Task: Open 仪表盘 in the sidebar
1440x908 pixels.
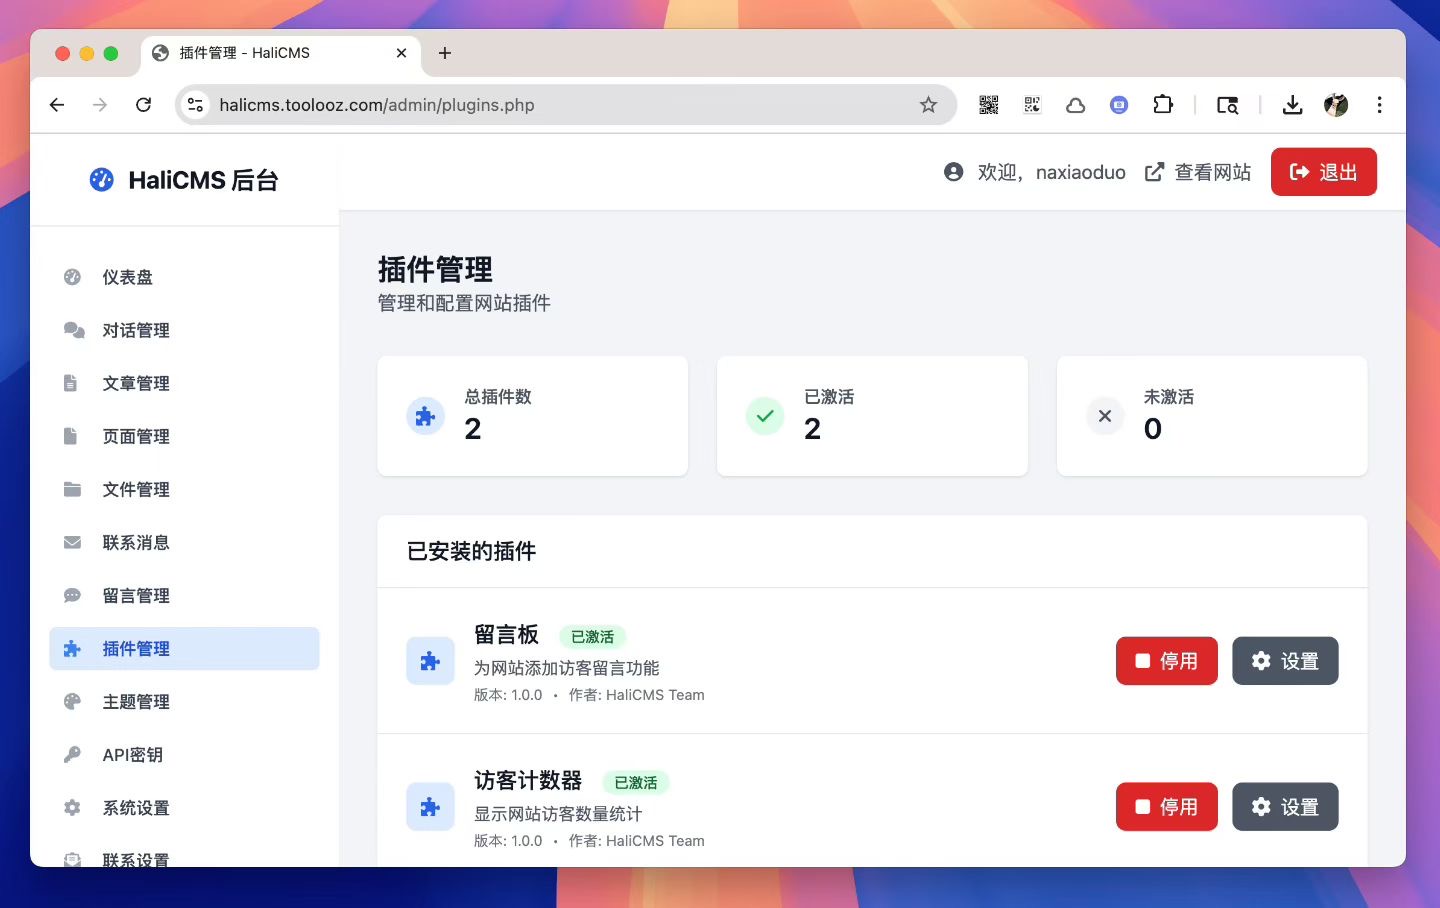Action: pos(127,277)
